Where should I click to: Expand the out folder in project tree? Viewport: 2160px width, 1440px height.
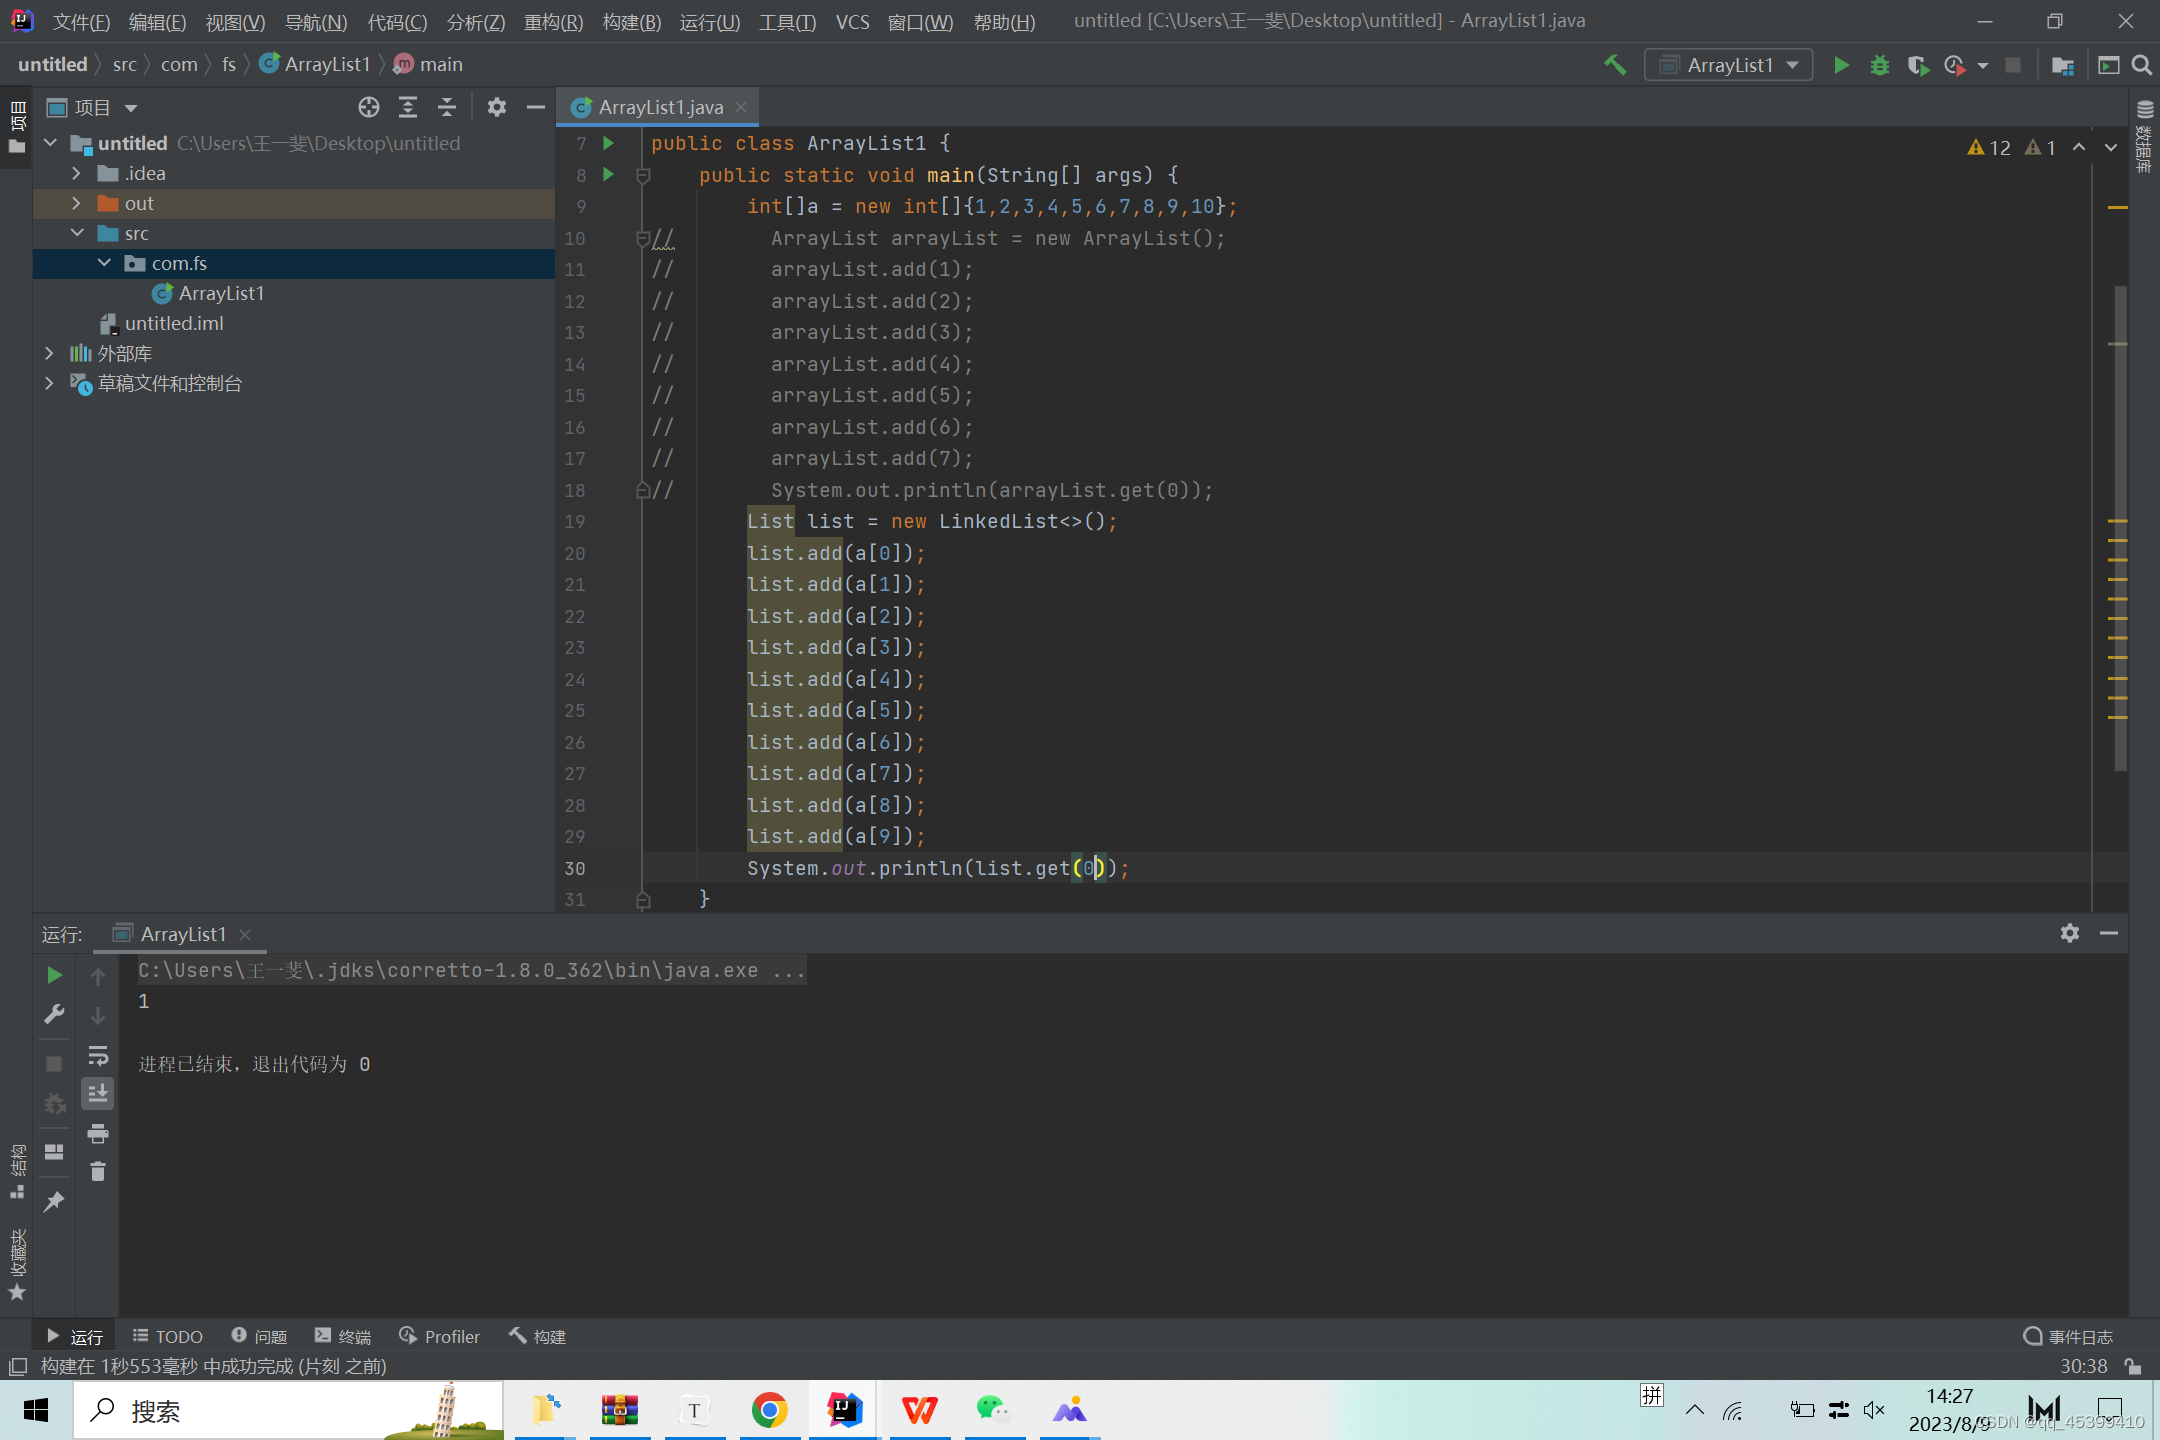76,203
